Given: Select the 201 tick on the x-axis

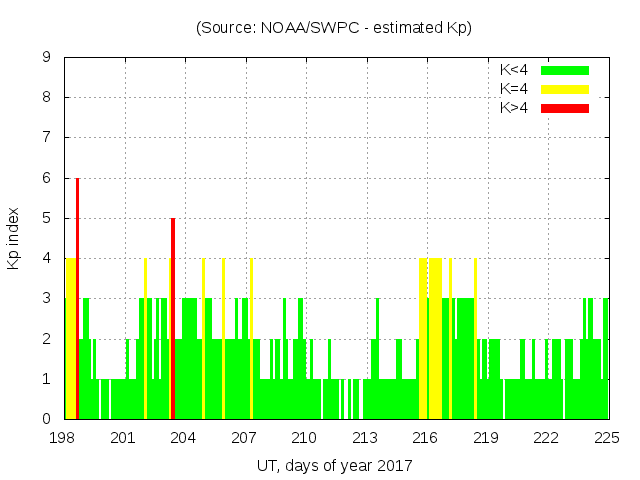Looking at the screenshot, I should click(x=124, y=438).
